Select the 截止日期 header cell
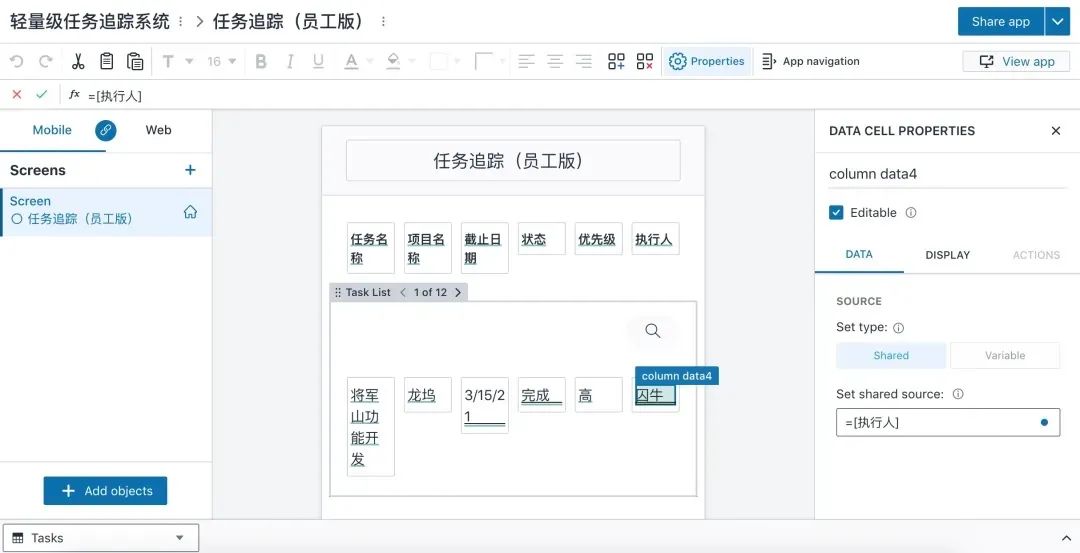Viewport: 1080px width, 553px height. point(485,248)
